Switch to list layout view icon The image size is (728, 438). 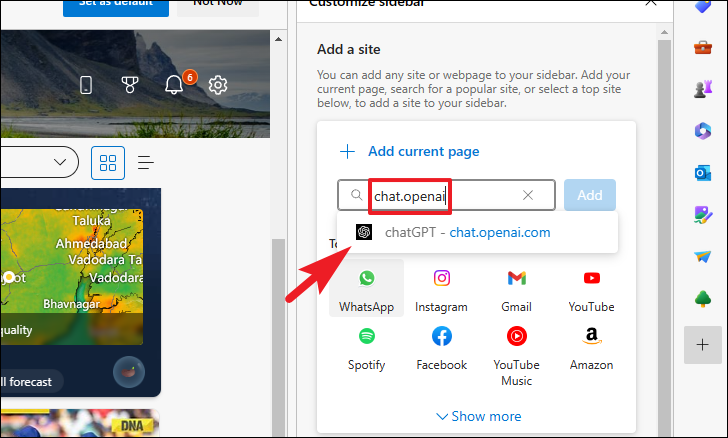(x=145, y=163)
